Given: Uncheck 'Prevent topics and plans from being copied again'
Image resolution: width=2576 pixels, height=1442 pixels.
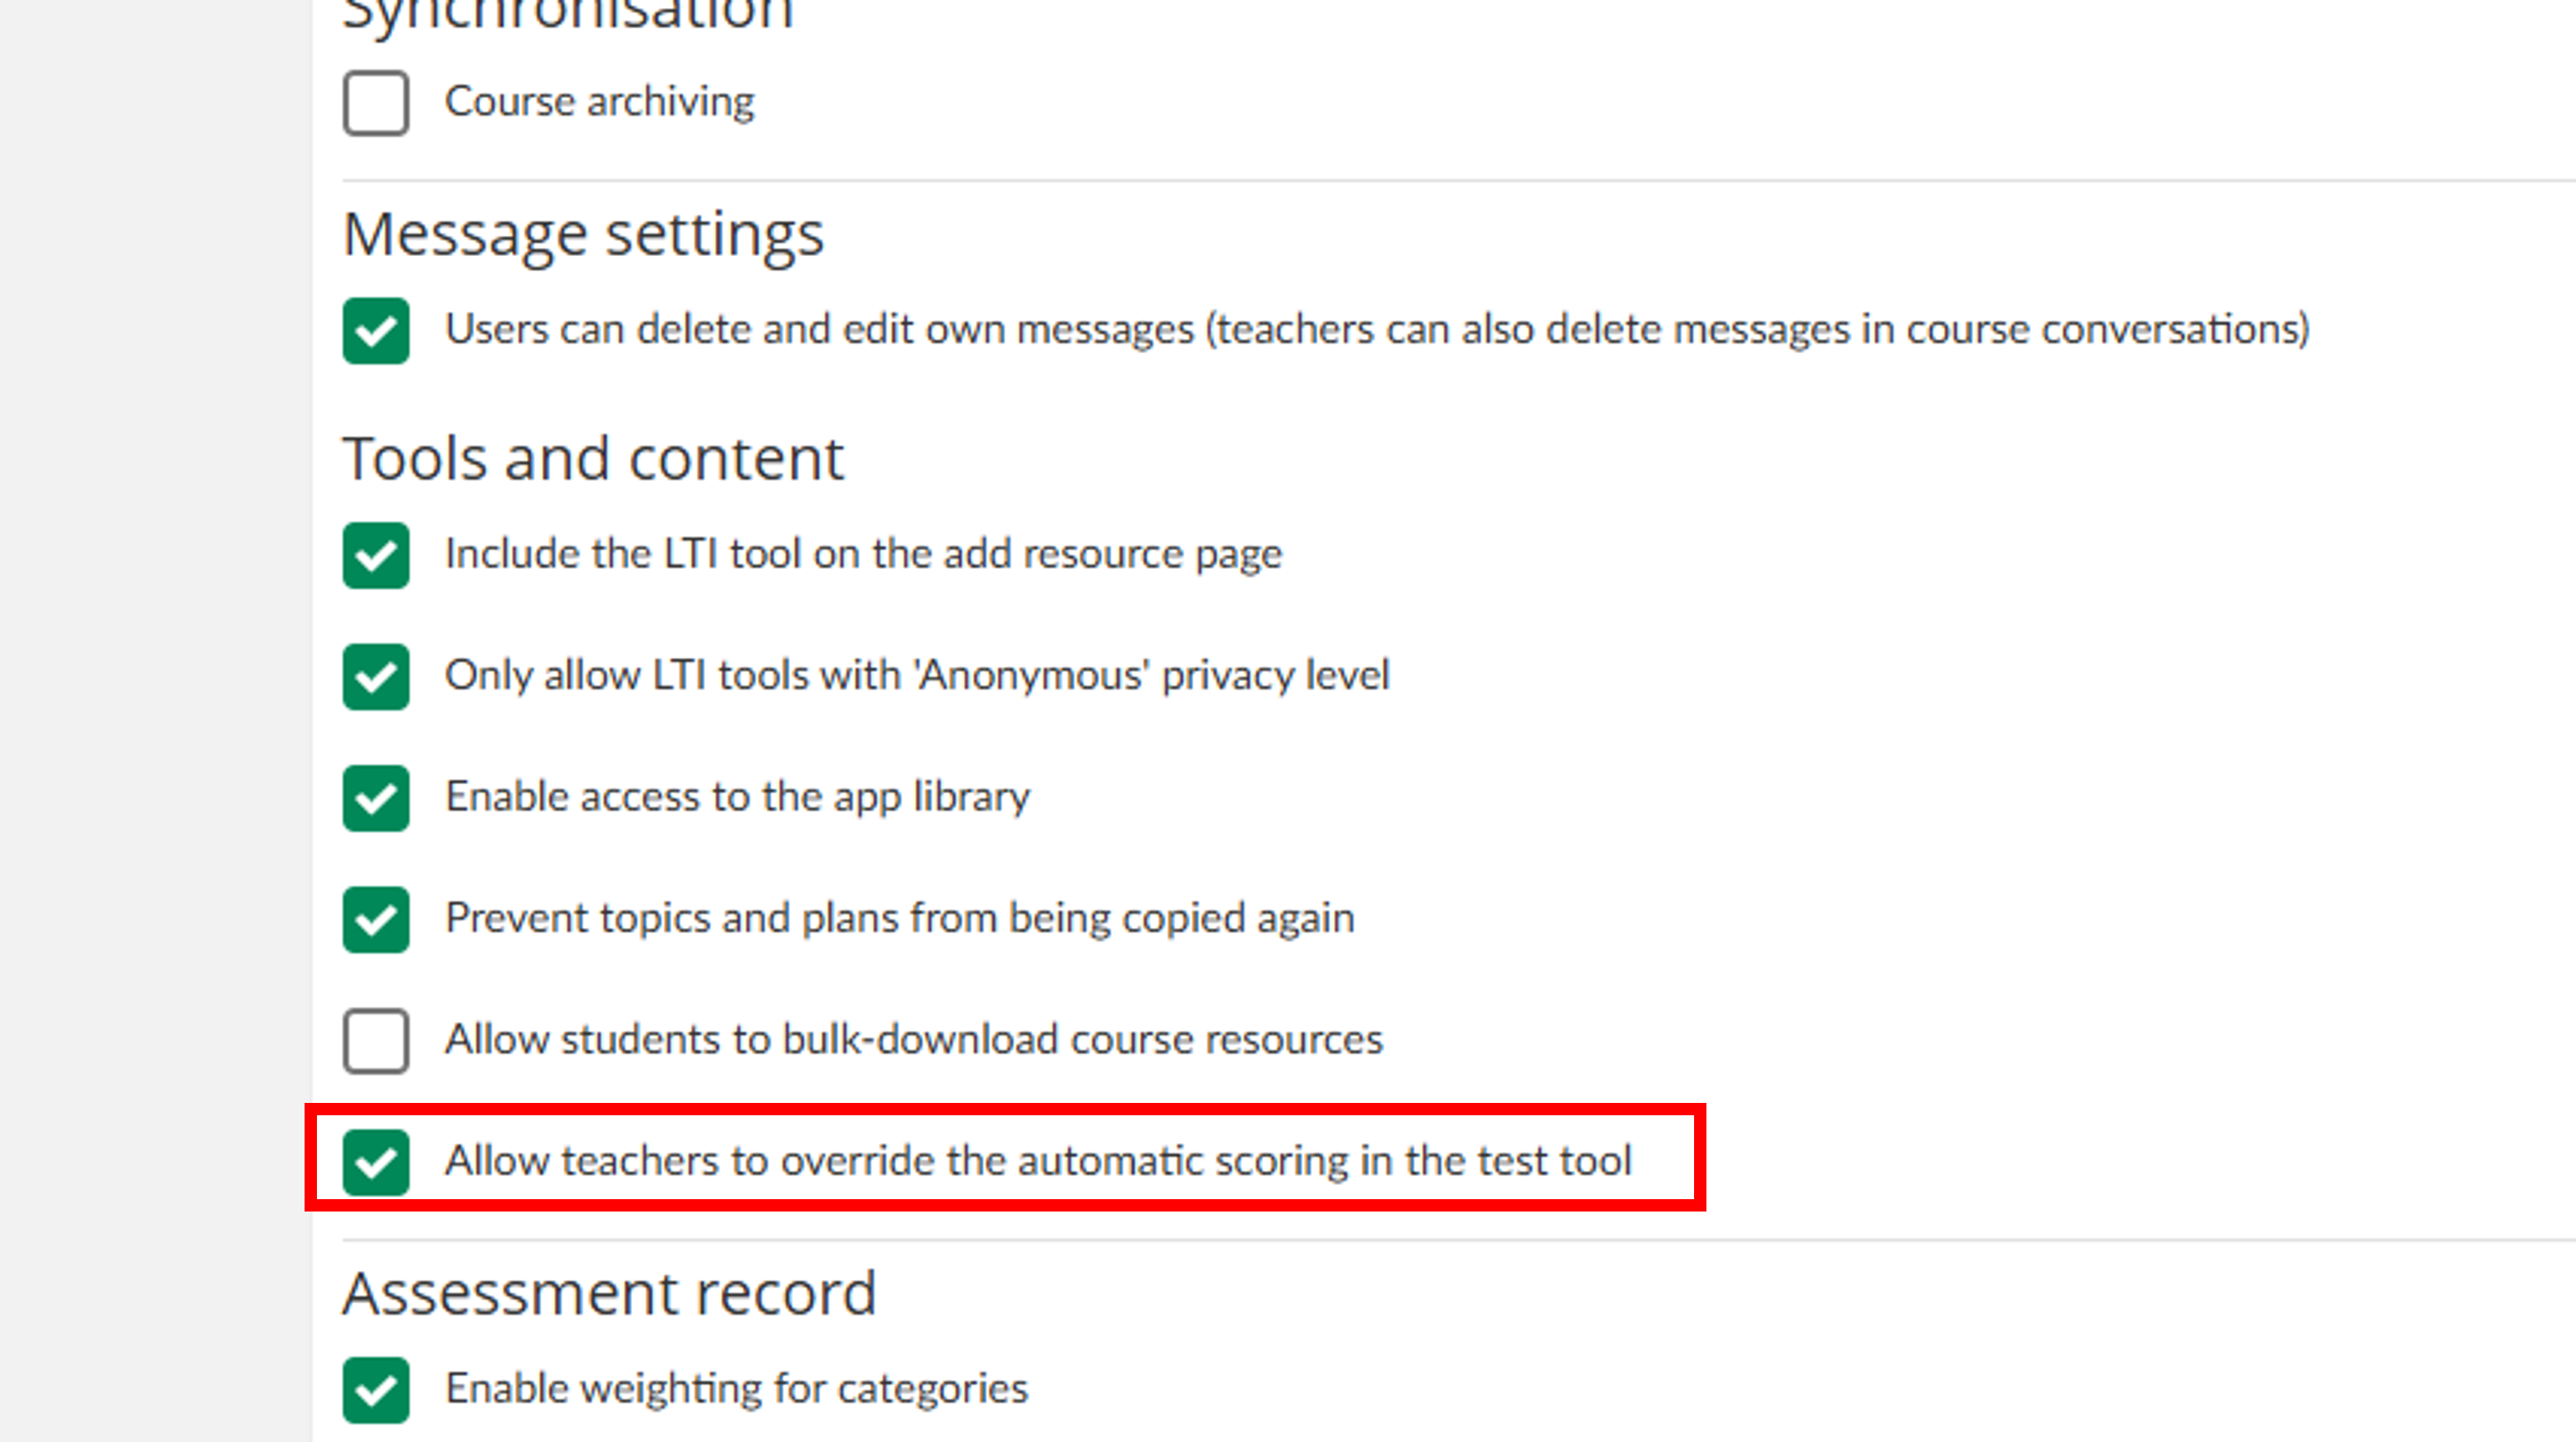Looking at the screenshot, I should [375, 918].
